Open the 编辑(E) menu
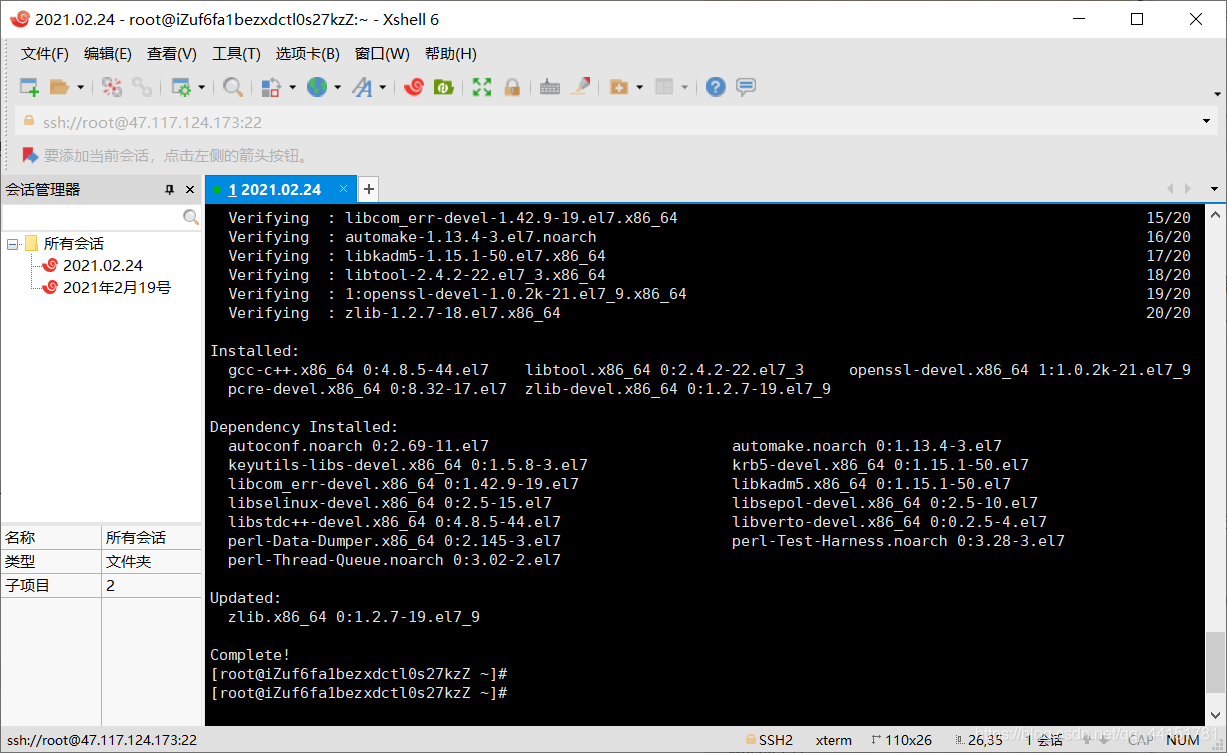Screen dimensions: 1227x753 (108, 54)
